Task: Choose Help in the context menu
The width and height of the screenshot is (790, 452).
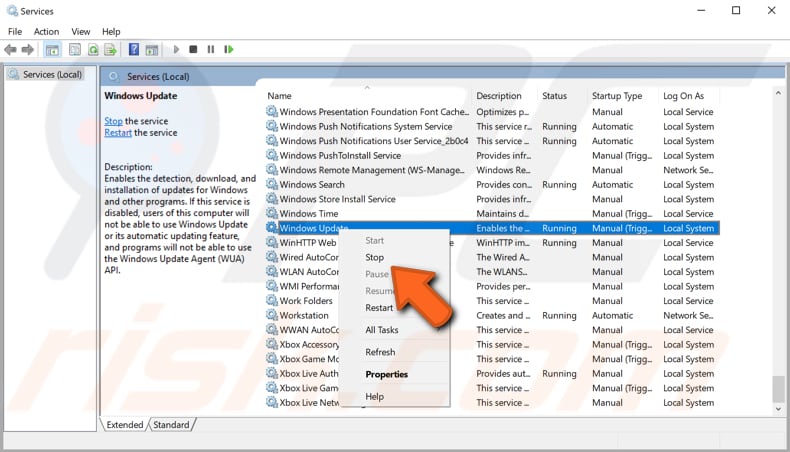Action: (374, 397)
